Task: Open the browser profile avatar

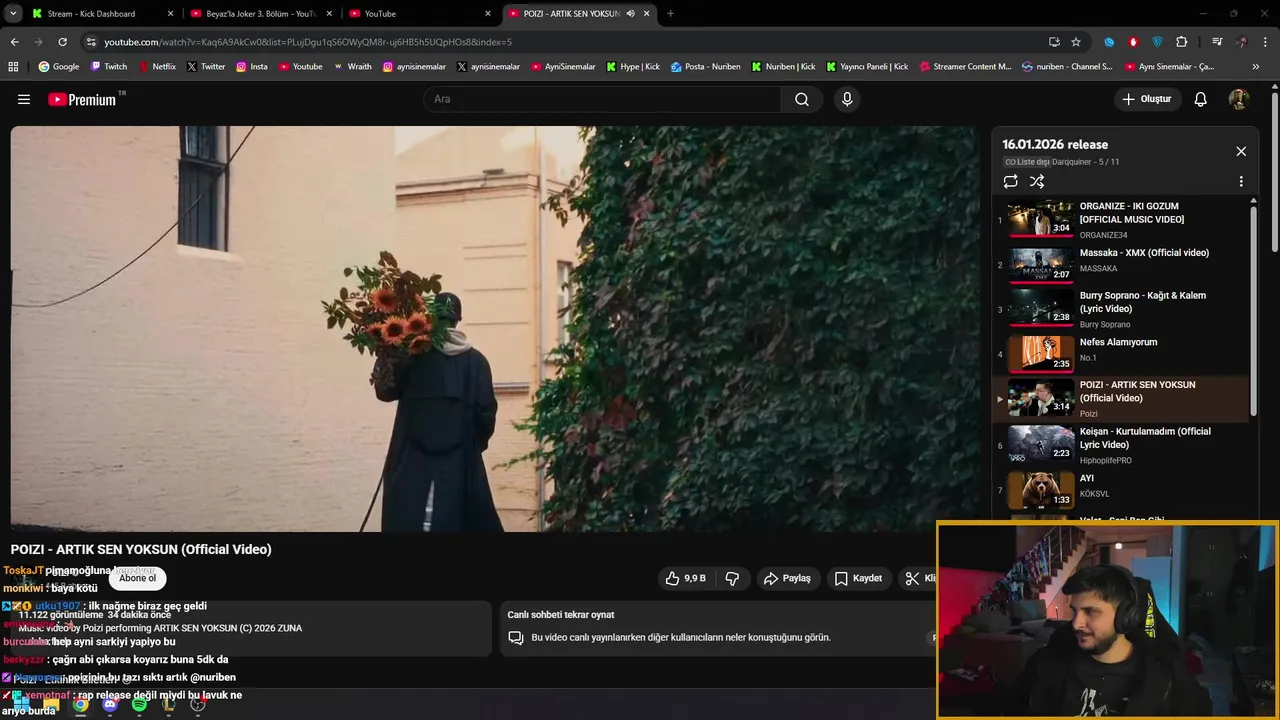Action: pos(1242,42)
